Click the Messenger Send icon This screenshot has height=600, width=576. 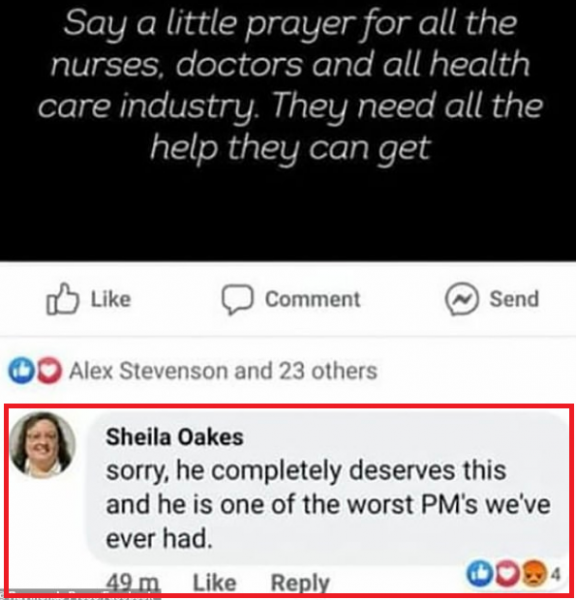[462, 299]
